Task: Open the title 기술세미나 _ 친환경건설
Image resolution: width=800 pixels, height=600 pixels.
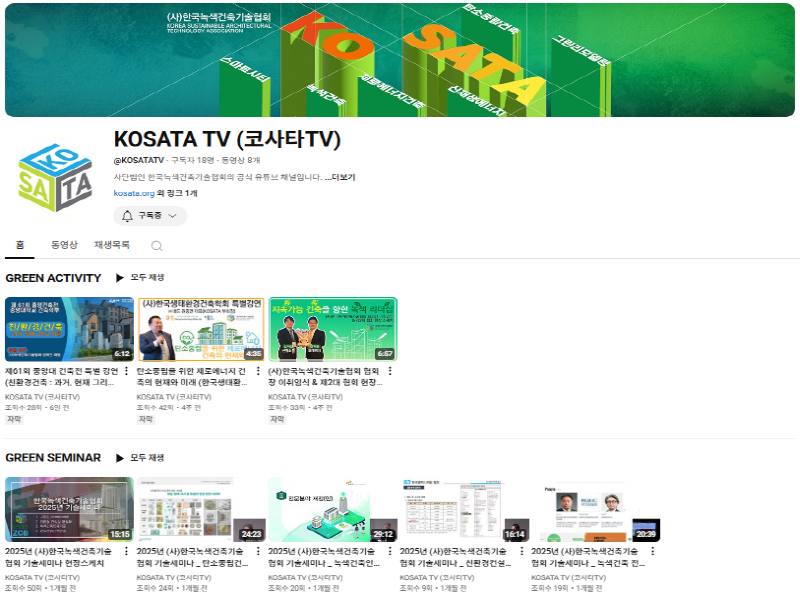Action: 456,557
